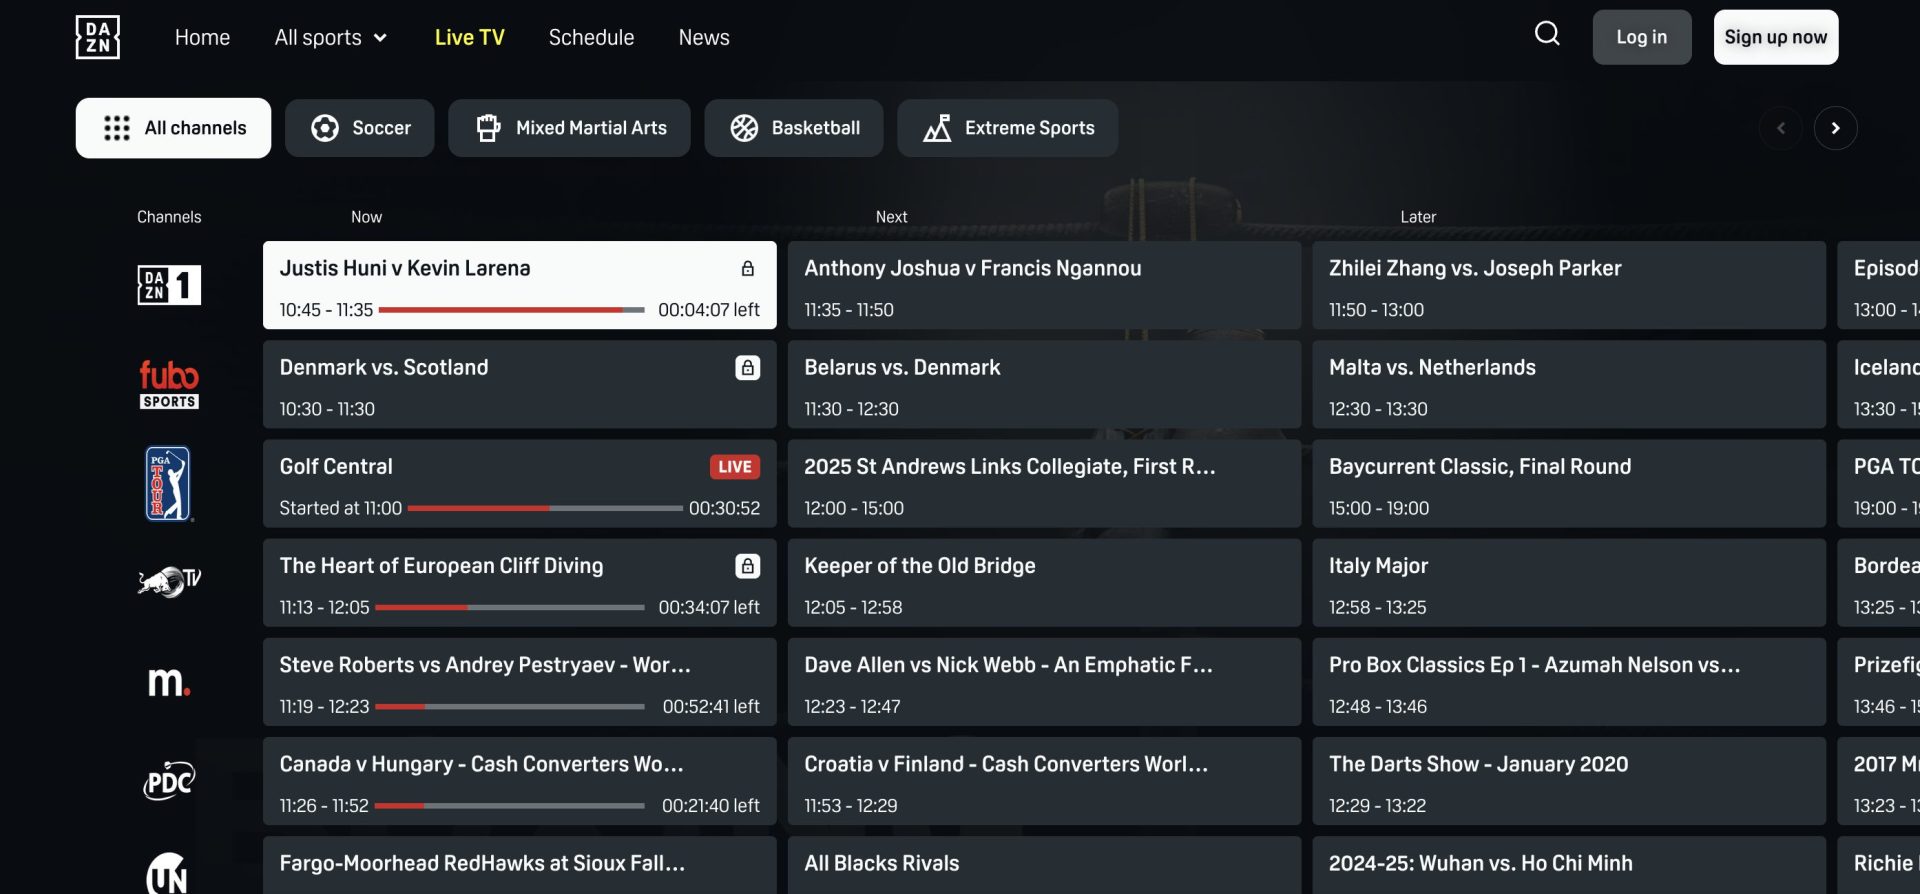Select the 'm.' channel logo
The image size is (1920, 894).
click(x=169, y=681)
